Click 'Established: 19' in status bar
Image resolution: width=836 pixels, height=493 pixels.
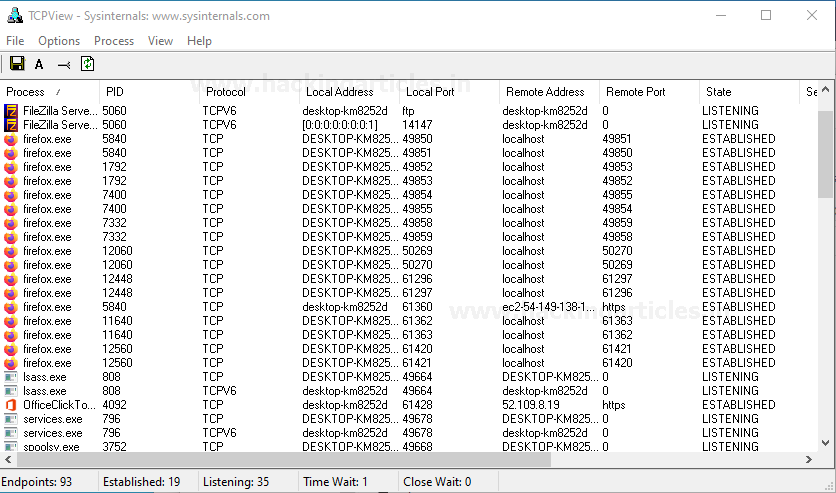pyautogui.click(x=141, y=482)
